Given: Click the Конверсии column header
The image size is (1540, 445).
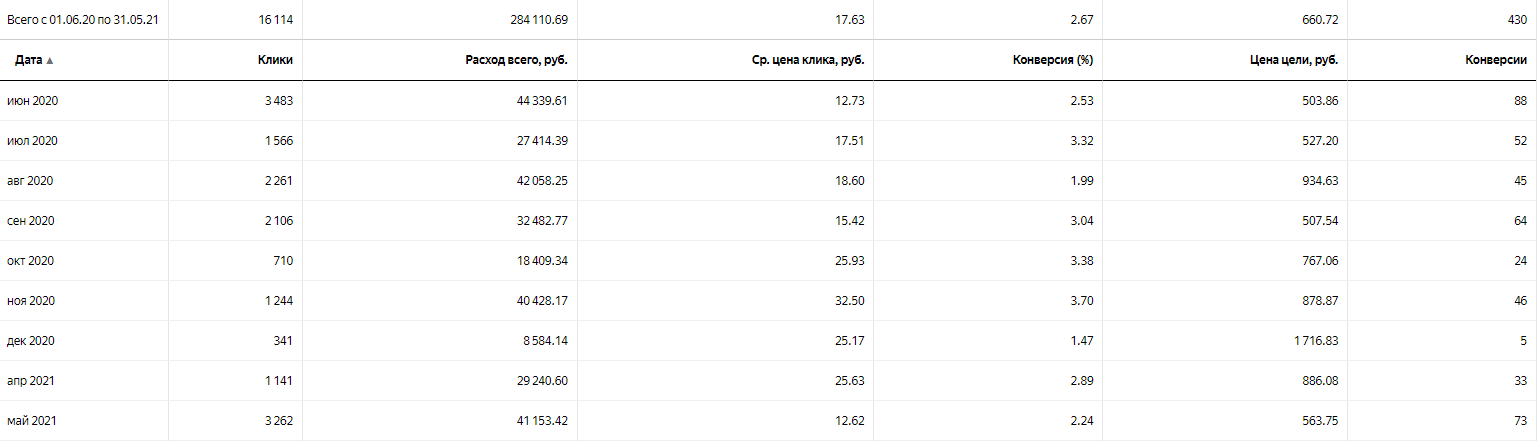Looking at the screenshot, I should 1496,60.
